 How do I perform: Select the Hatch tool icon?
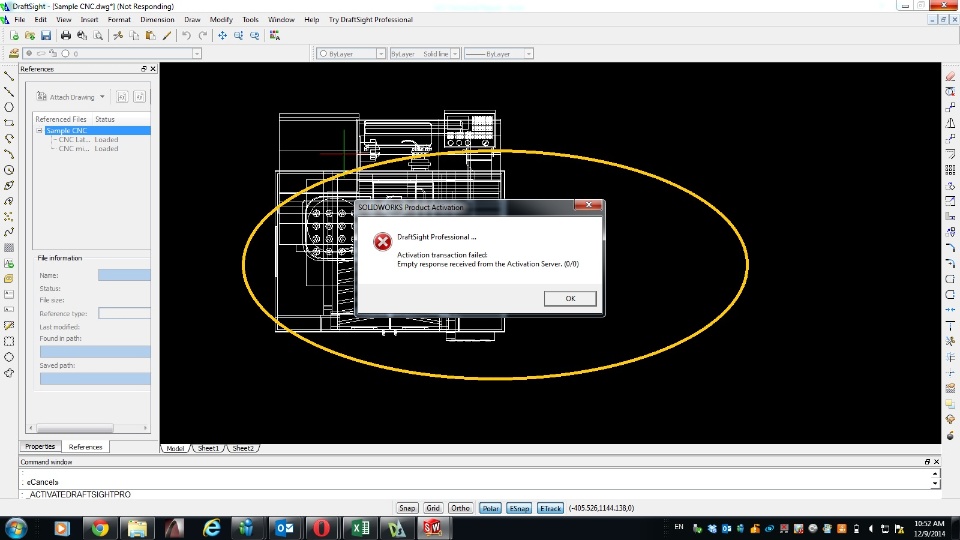(9, 247)
